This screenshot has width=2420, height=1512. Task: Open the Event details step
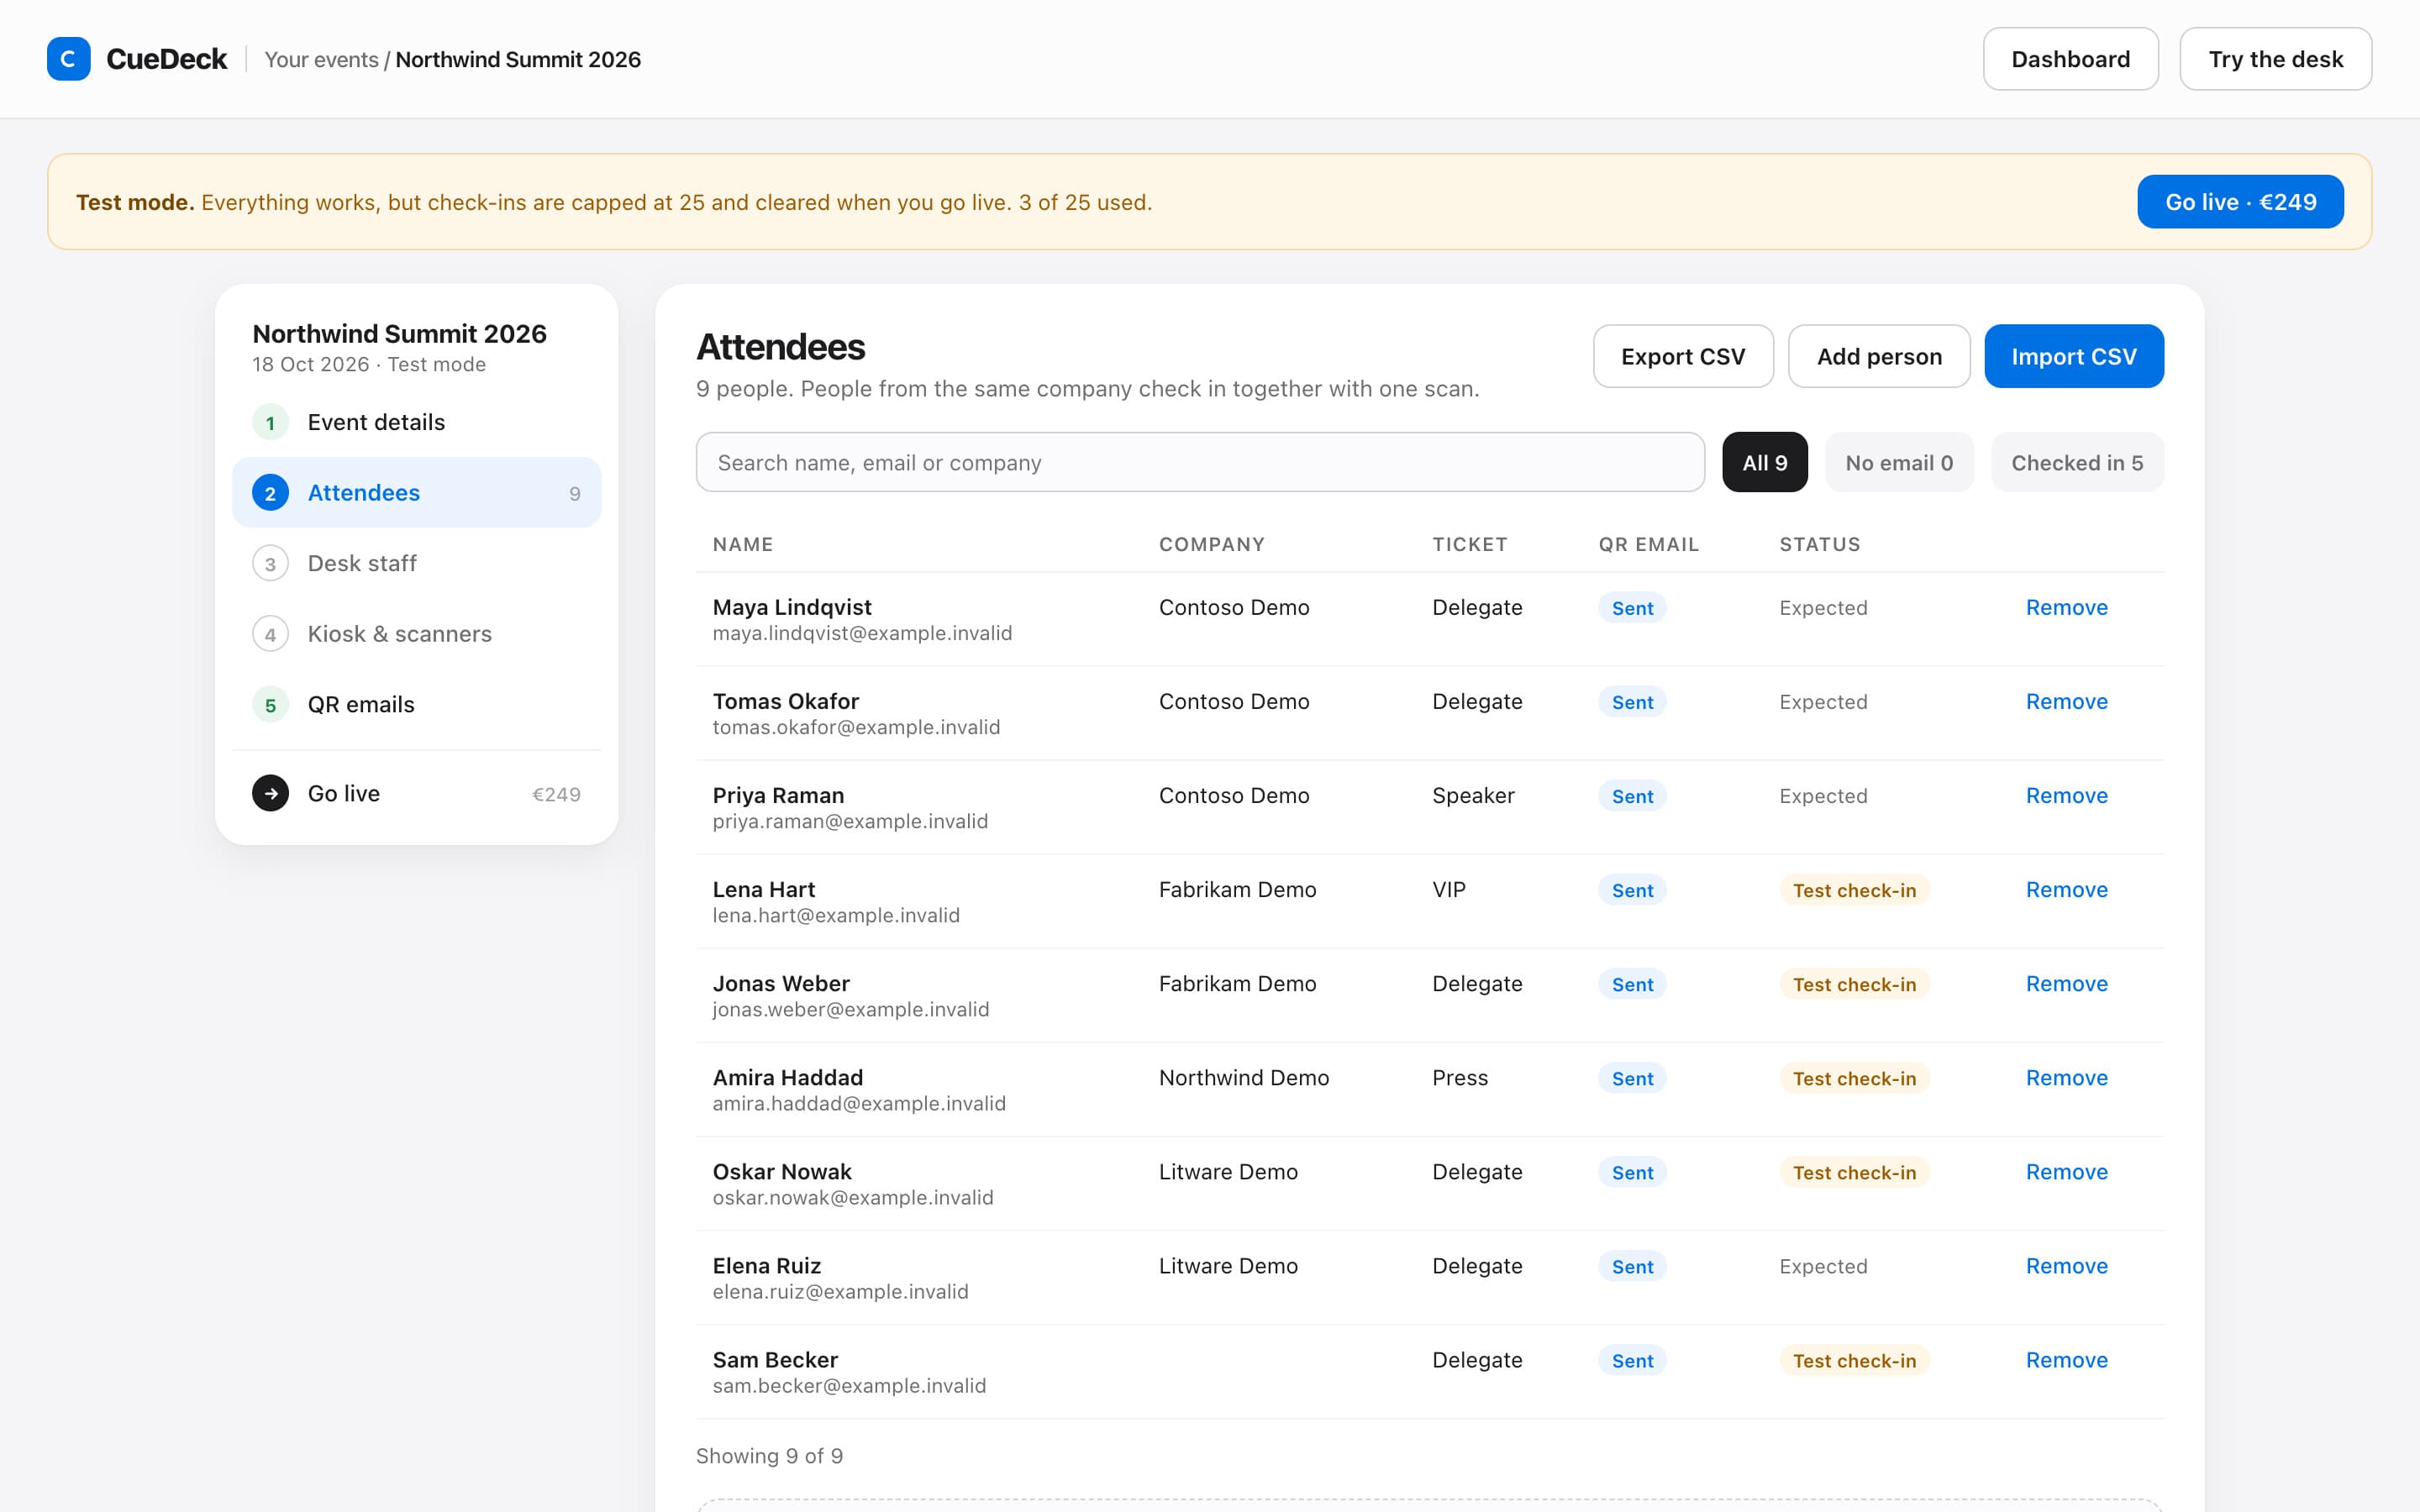click(416, 422)
